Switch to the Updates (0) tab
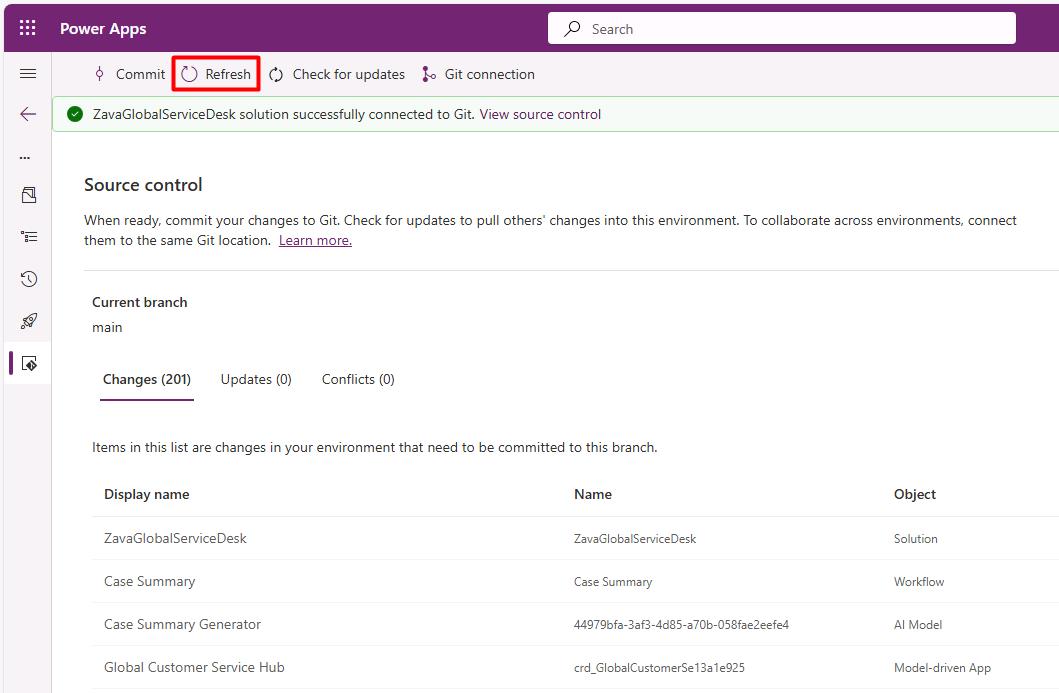 [x=256, y=380]
